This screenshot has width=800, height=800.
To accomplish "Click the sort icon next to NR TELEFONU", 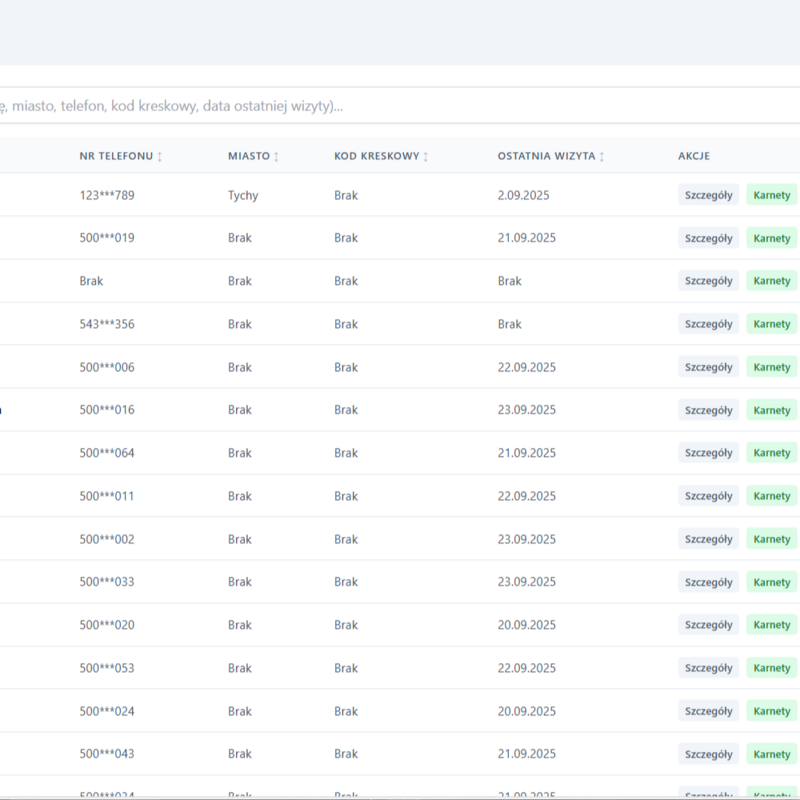I will pos(160,157).
